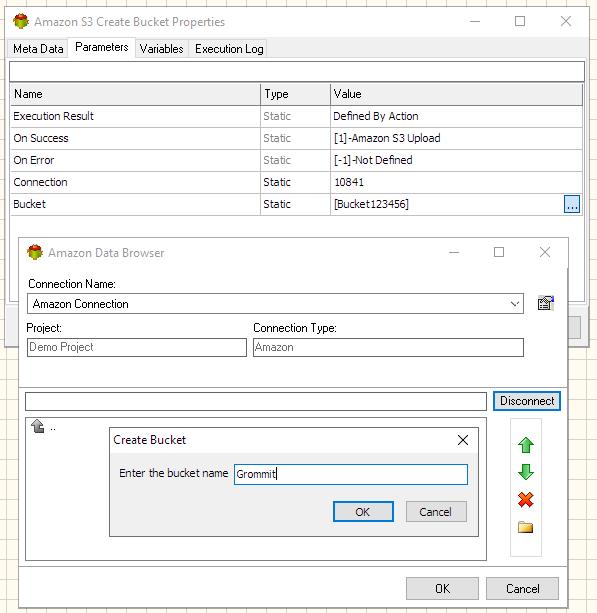
Task: Click Cancel in the Create Bucket dialog
Action: pos(436,512)
